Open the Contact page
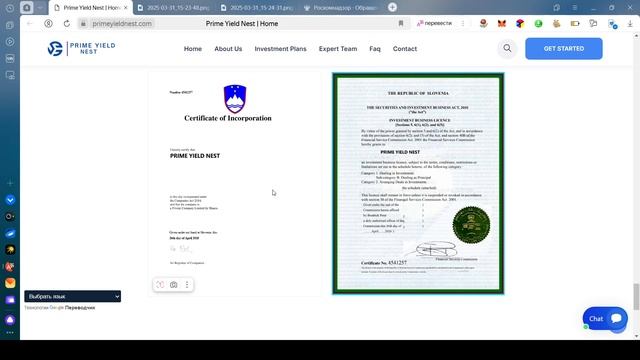The height and width of the screenshot is (360, 640). tap(405, 49)
